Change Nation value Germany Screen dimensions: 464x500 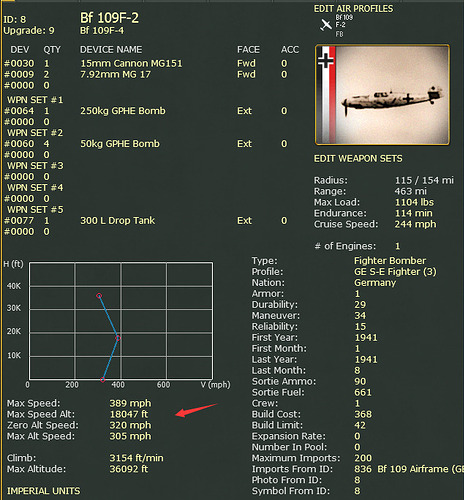pyautogui.click(x=375, y=282)
